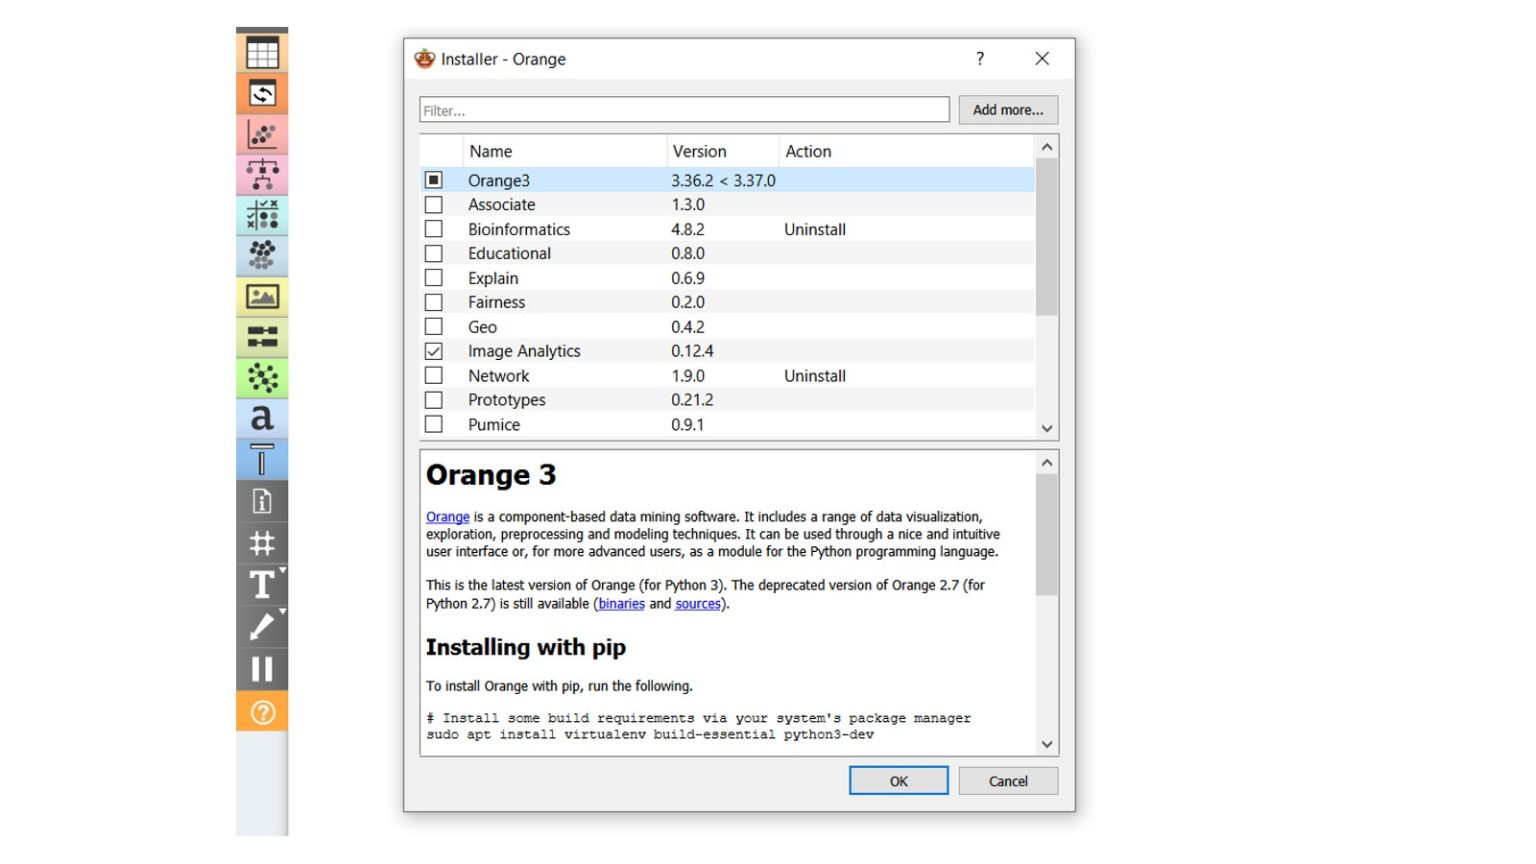Viewport: 1536px width, 864px height.
Task: Select the arrow annotation pen tool
Action: point(262,627)
